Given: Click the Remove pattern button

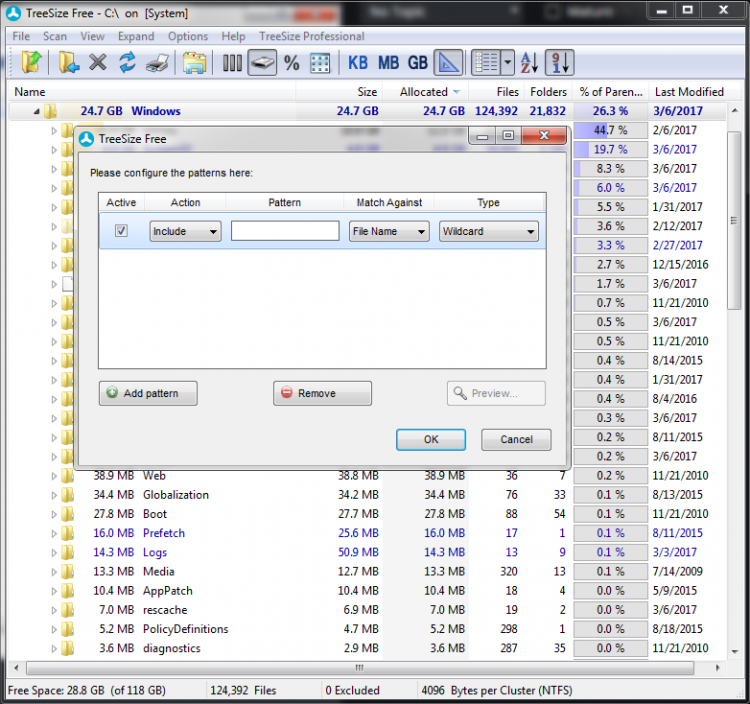Looking at the screenshot, I should point(322,393).
